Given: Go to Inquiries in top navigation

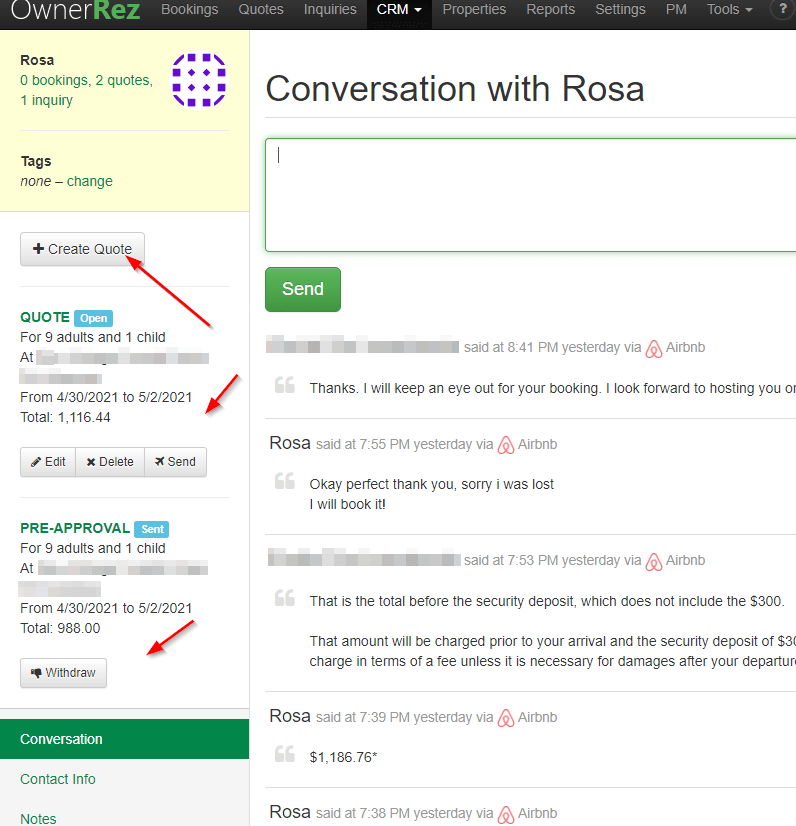Looking at the screenshot, I should pyautogui.click(x=330, y=9).
